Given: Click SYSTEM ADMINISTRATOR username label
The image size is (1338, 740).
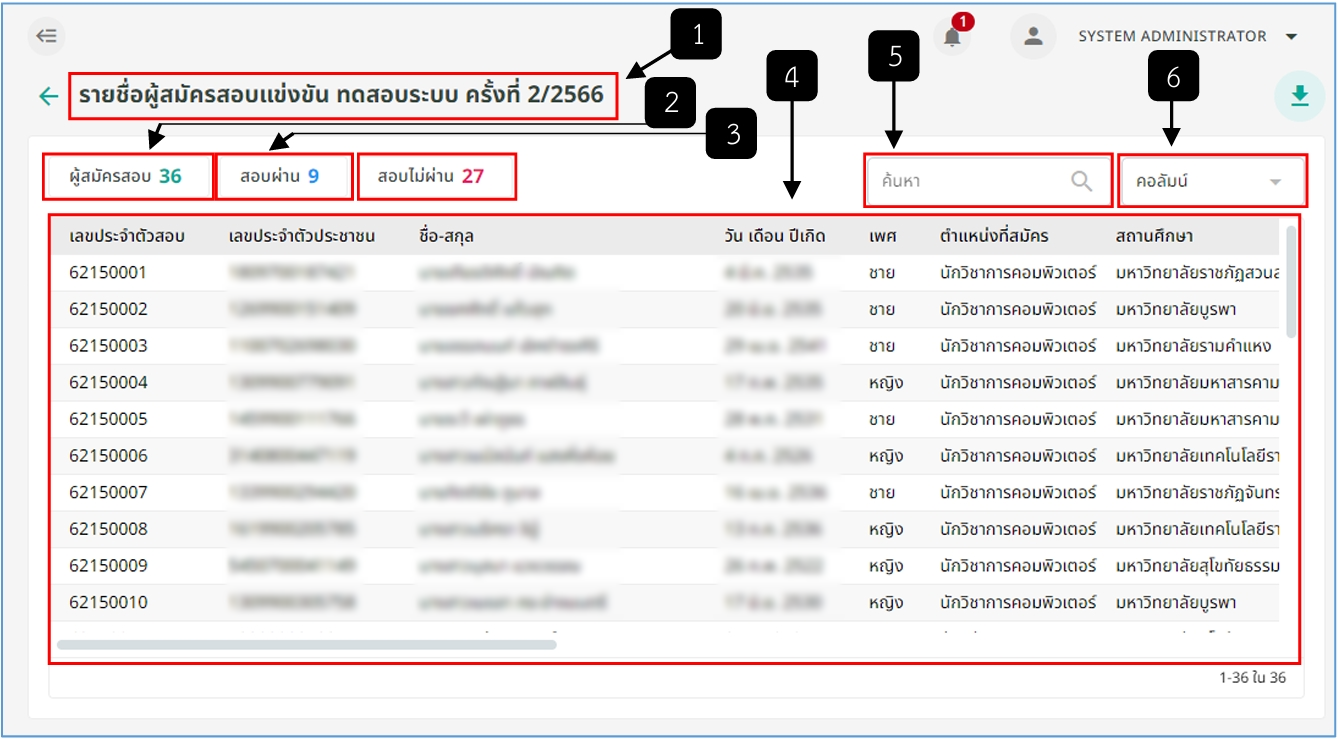Looking at the screenshot, I should pos(1172,36).
